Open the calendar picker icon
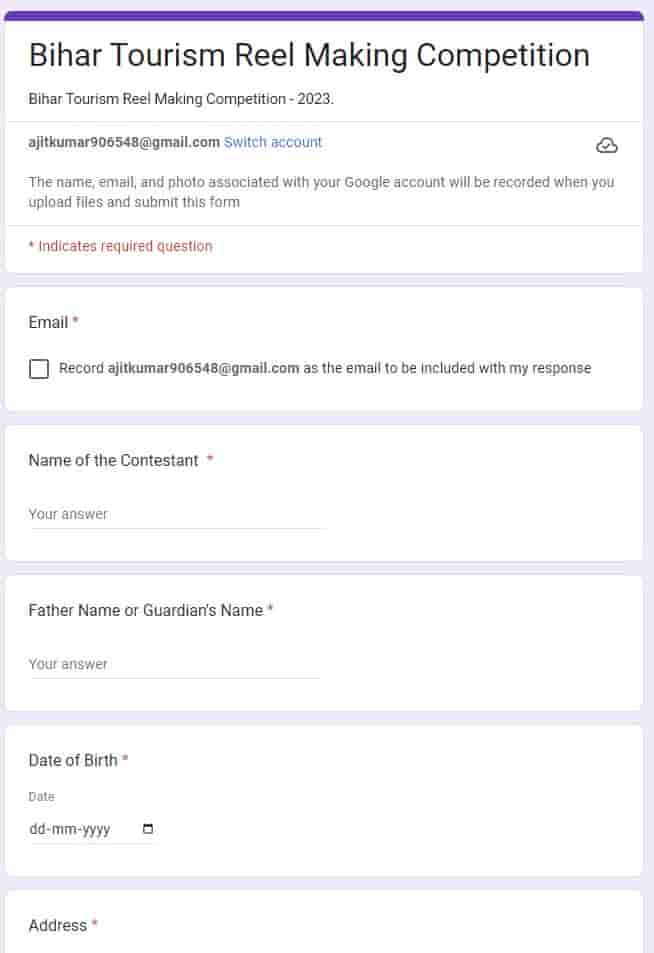The height and width of the screenshot is (953, 654). 148,829
